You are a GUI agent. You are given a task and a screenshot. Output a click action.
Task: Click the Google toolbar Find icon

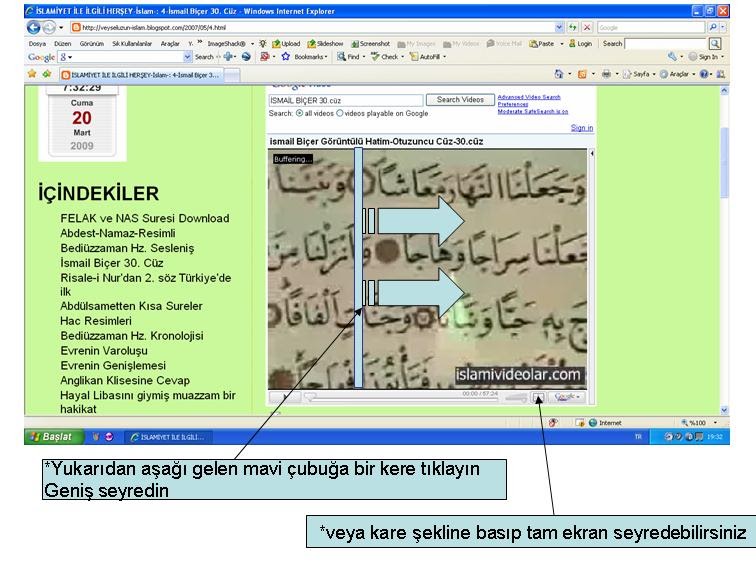(x=341, y=56)
